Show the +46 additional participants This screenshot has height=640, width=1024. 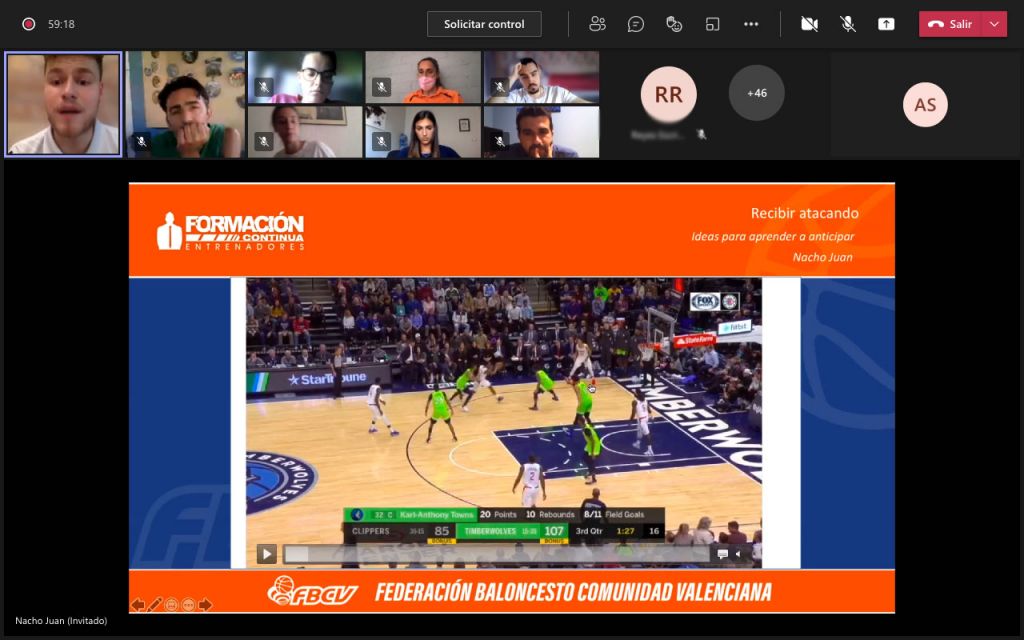click(x=756, y=93)
